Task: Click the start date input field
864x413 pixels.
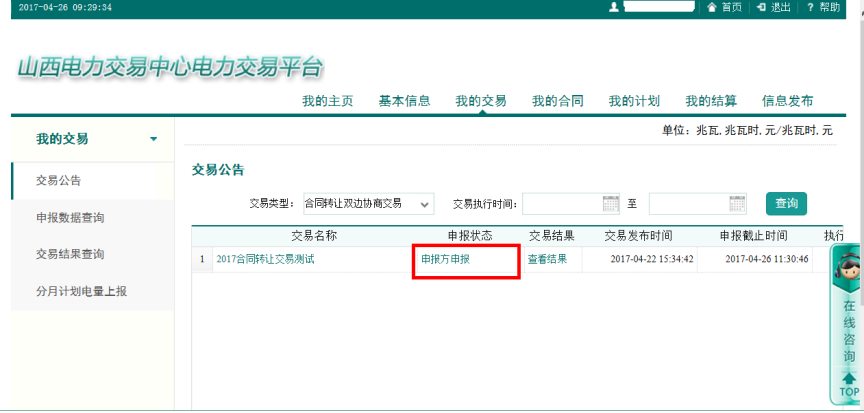Action: click(x=561, y=204)
